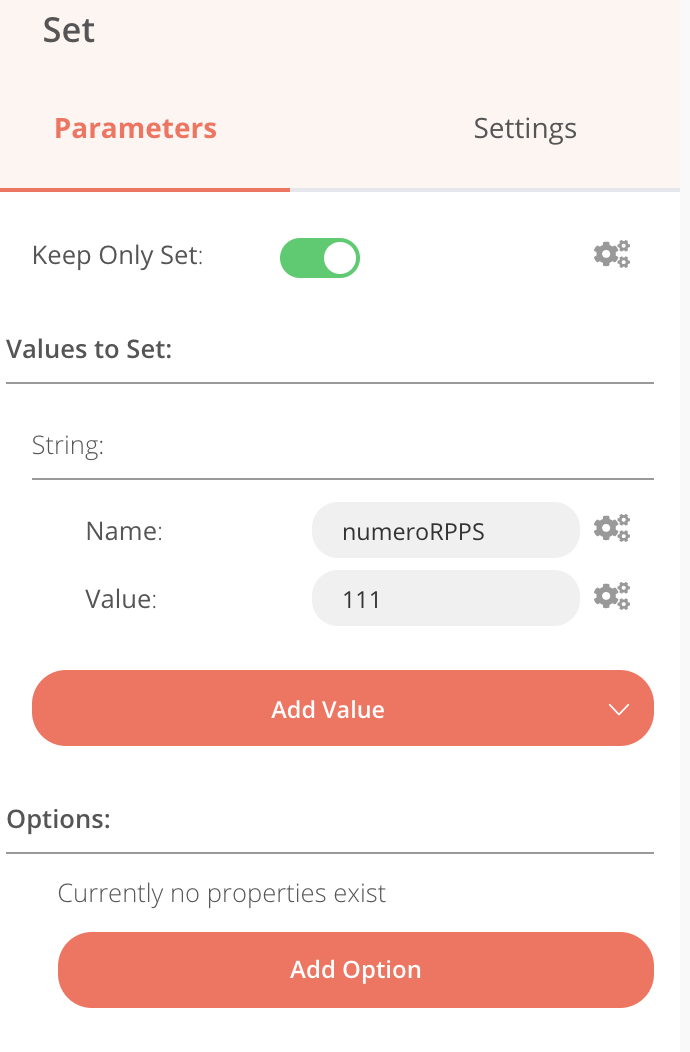Viewport: 690px width, 1052px height.
Task: Open the gear options beside numeroRPPS name
Action: (612, 528)
